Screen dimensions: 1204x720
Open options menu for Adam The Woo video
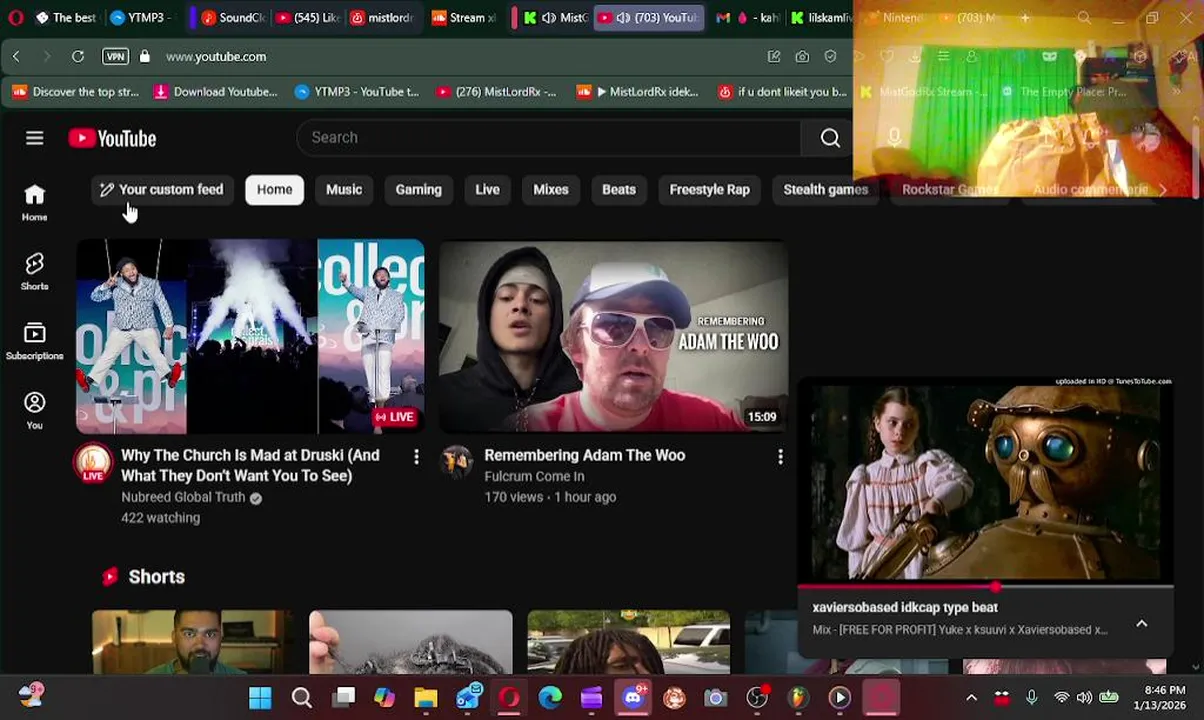coord(780,457)
